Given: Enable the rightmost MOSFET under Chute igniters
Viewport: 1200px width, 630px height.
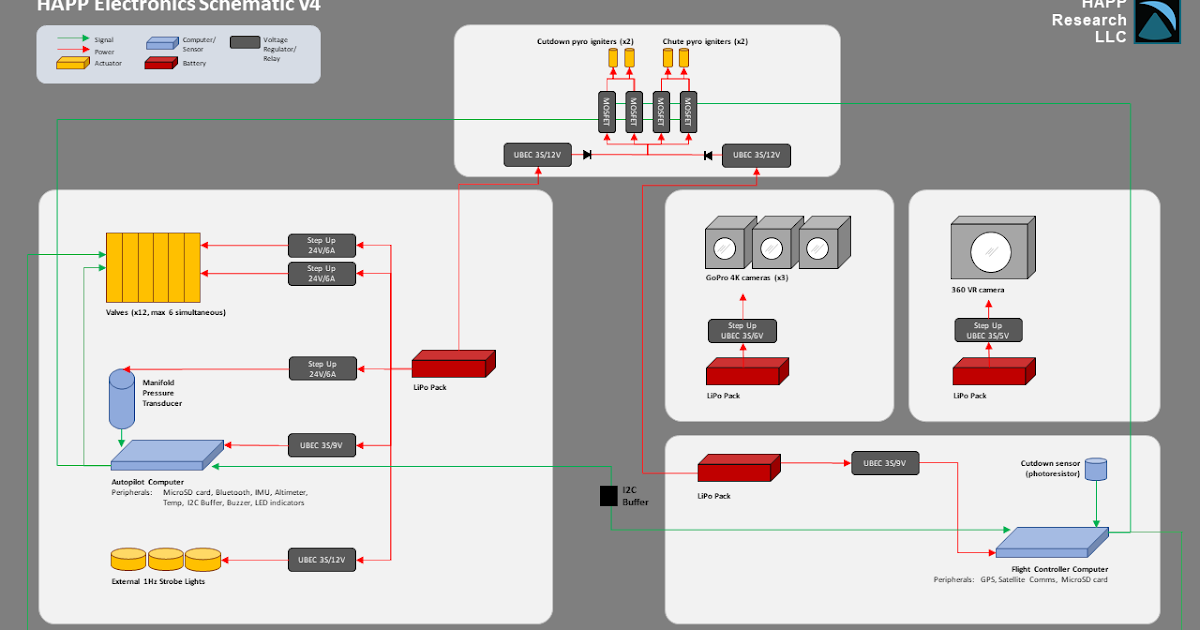Looking at the screenshot, I should click(x=688, y=113).
